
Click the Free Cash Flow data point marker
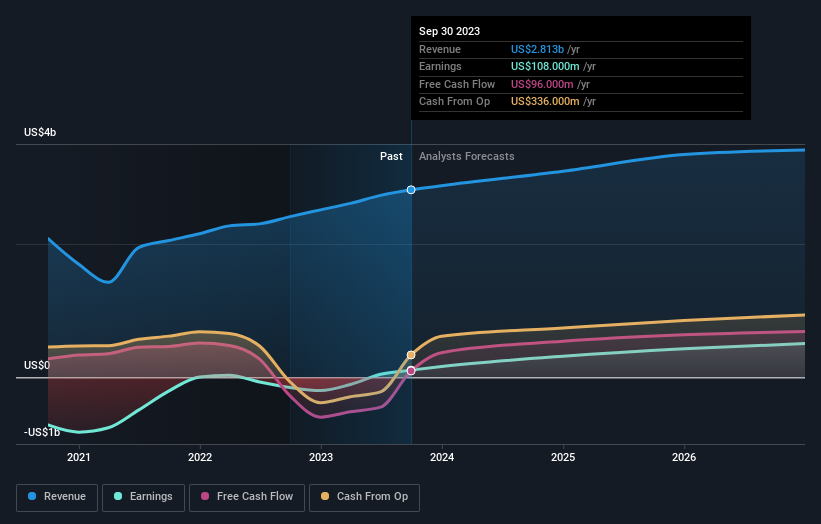pyautogui.click(x=411, y=371)
